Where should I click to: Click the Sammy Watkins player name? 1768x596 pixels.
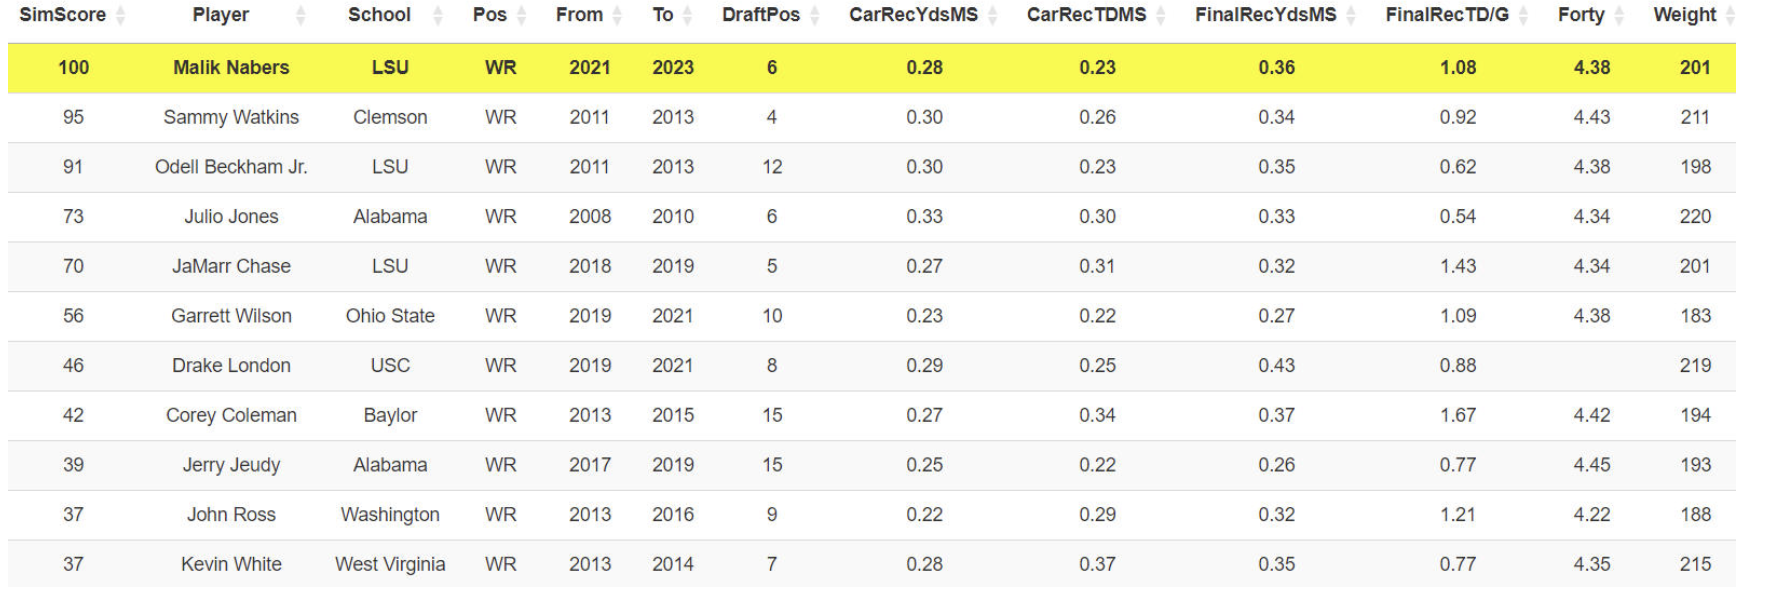click(x=231, y=117)
